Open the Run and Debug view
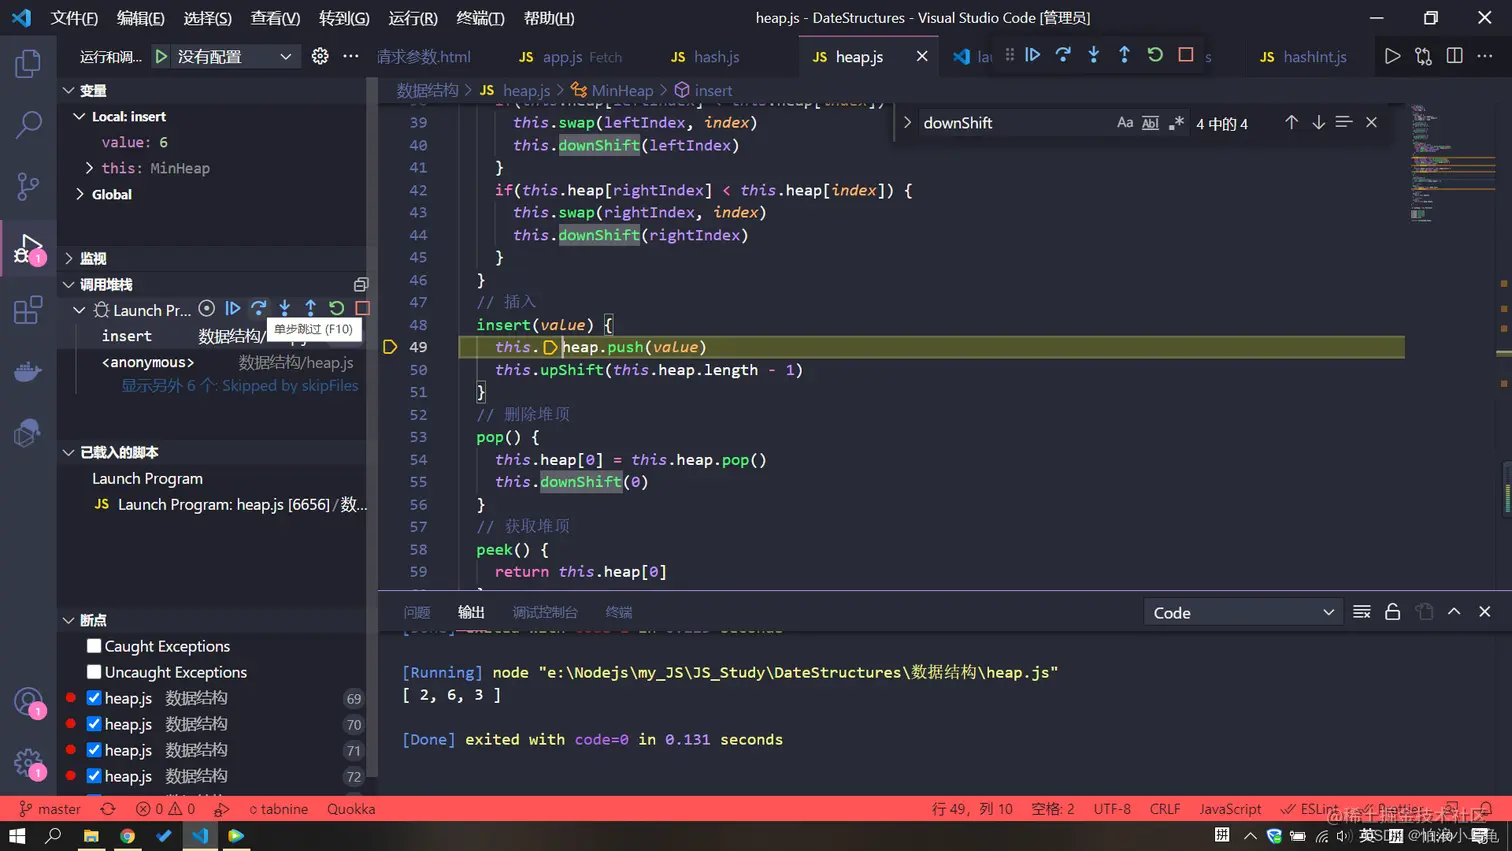This screenshot has height=851, width=1512. [28, 248]
